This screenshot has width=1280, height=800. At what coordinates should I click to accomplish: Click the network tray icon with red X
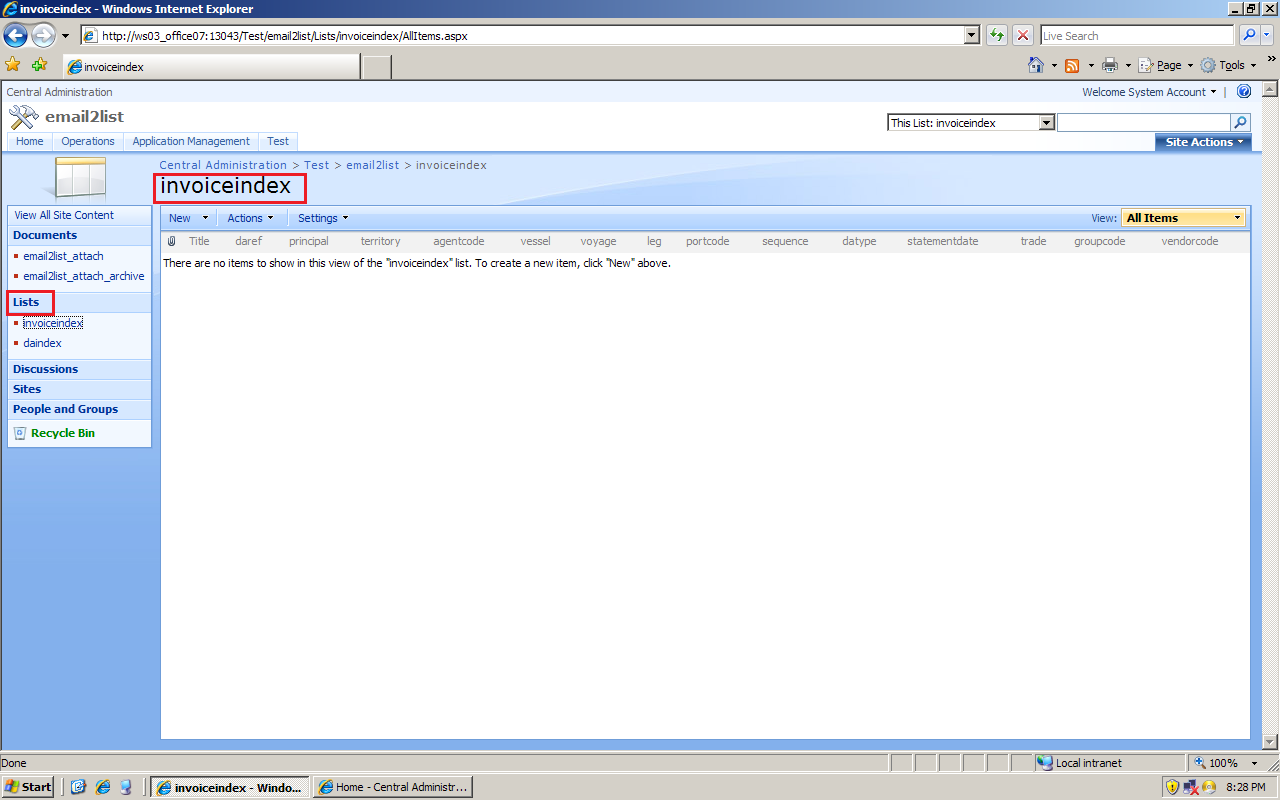[x=1191, y=787]
